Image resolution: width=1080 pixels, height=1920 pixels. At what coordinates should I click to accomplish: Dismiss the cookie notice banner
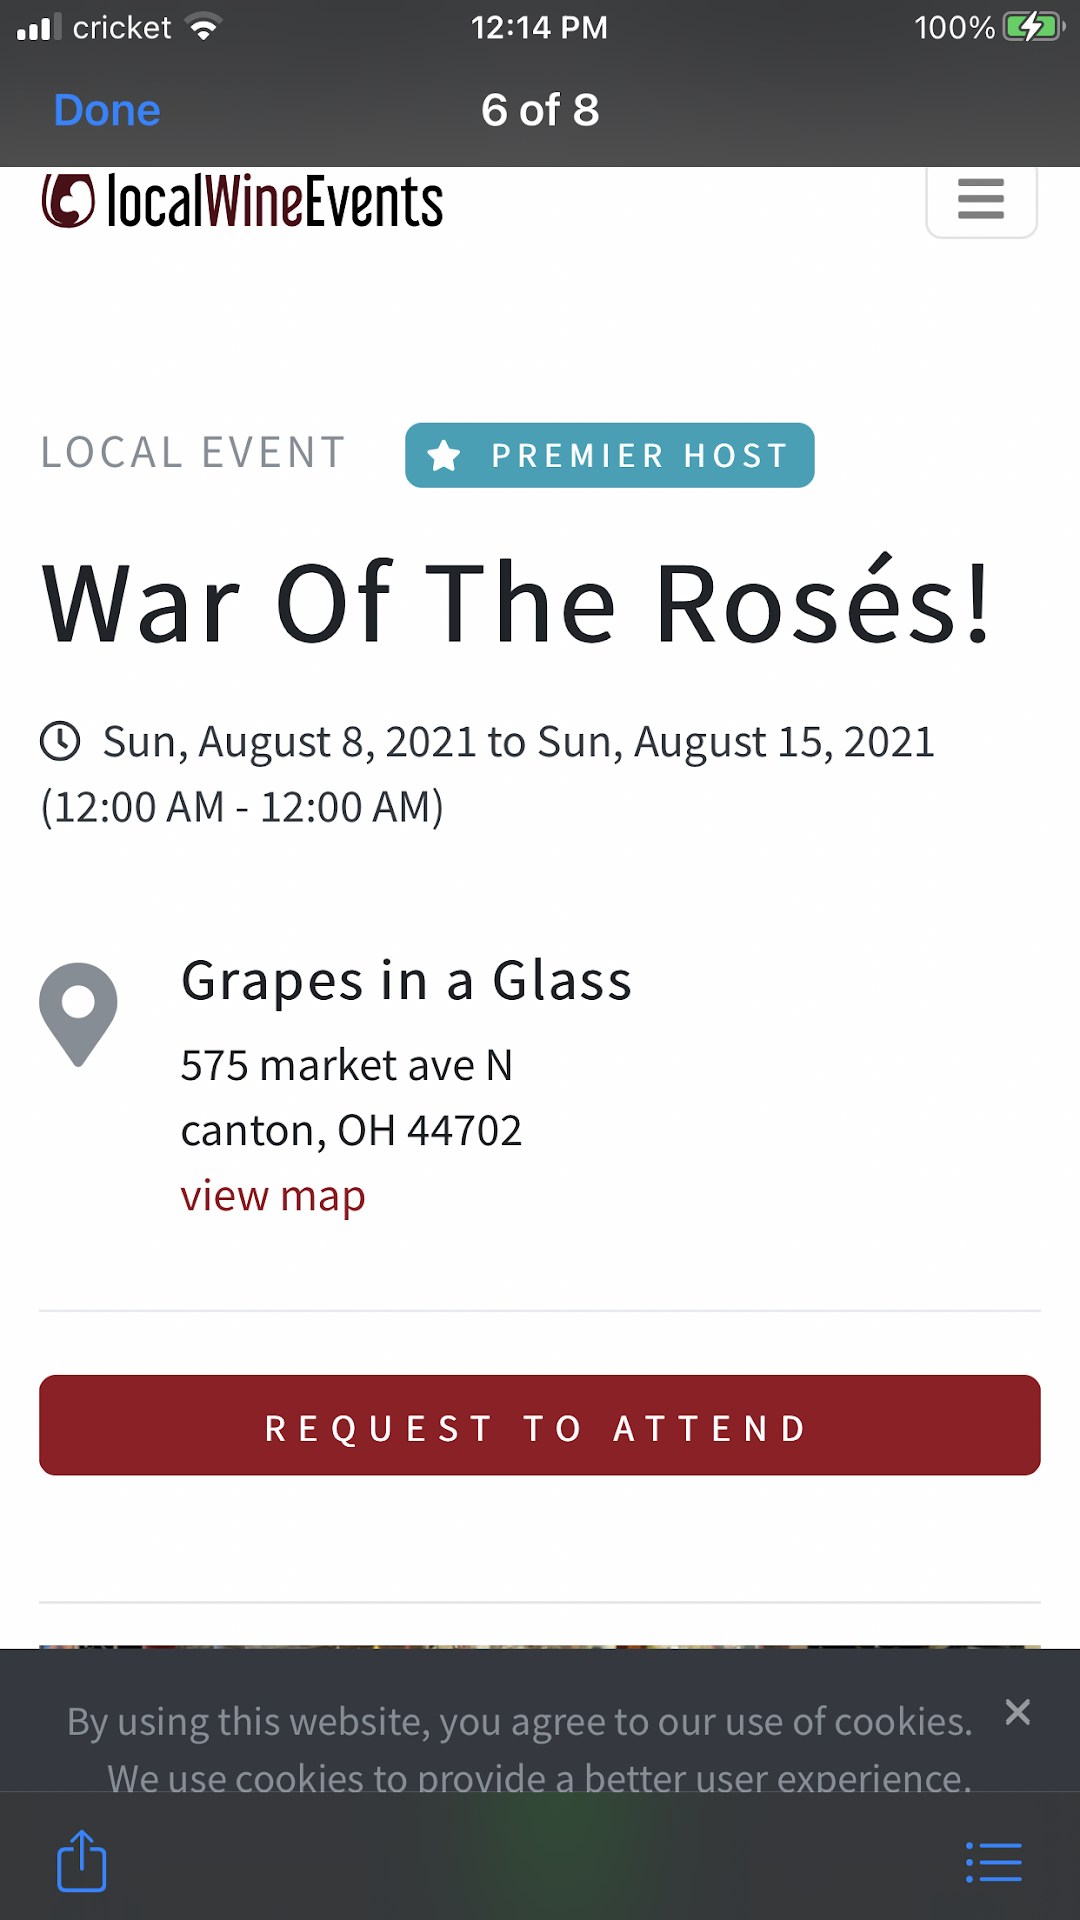[1017, 1712]
